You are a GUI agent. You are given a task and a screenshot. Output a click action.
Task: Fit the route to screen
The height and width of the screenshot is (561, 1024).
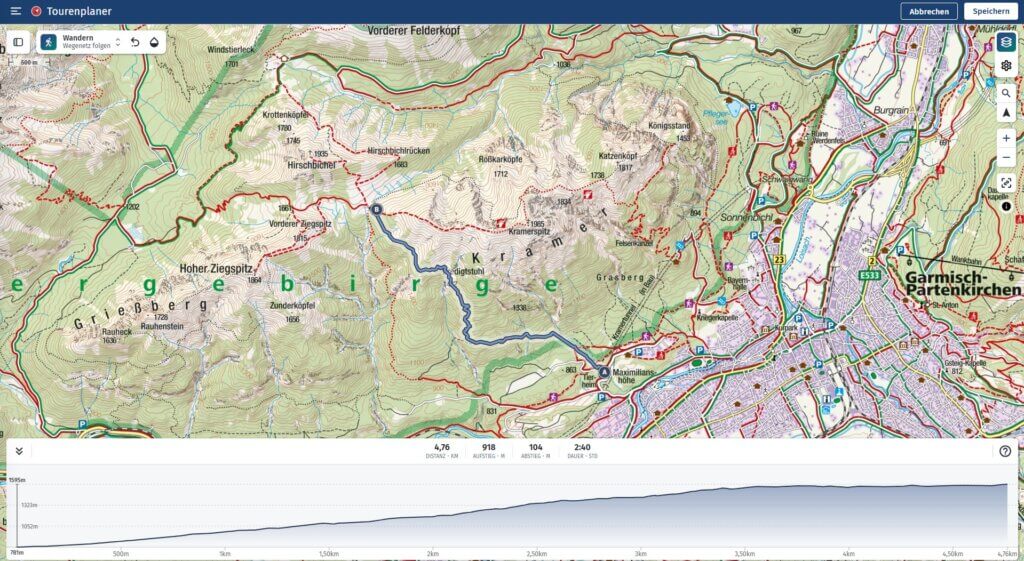pos(1006,184)
